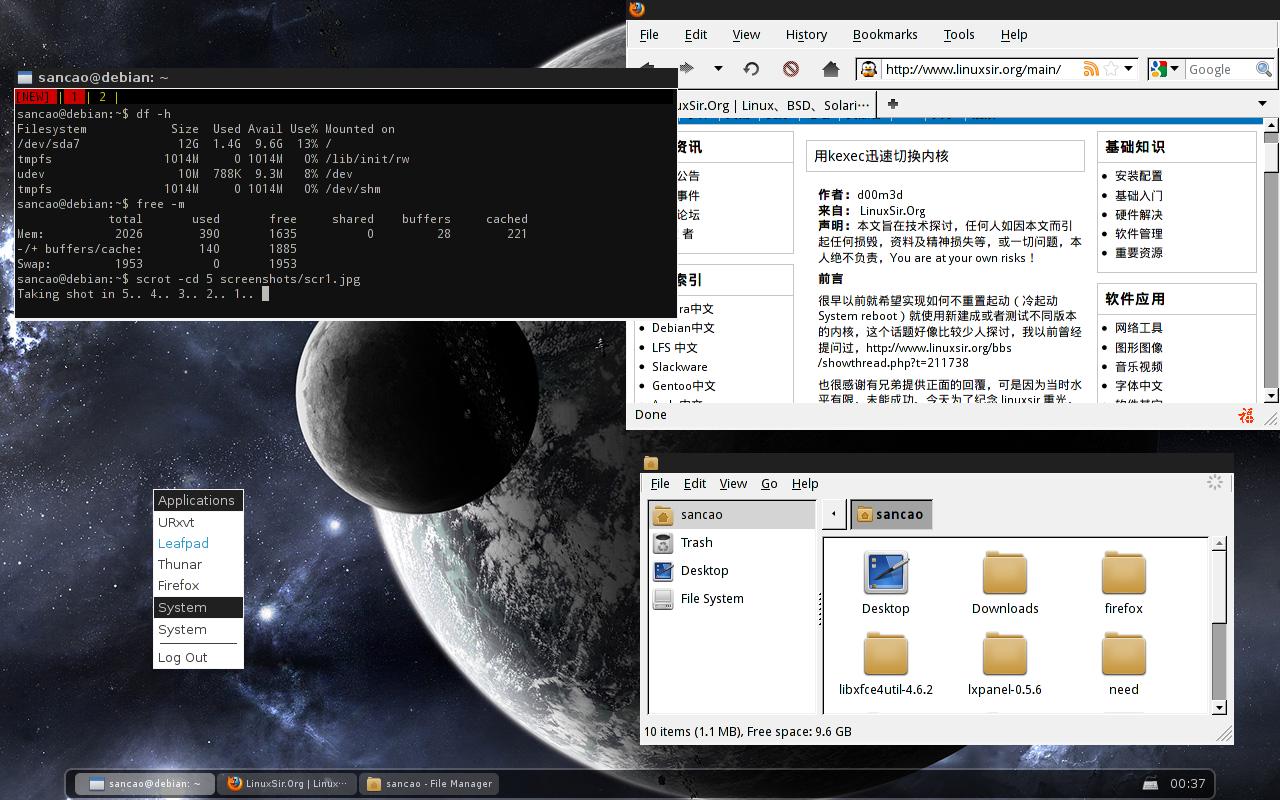Select the Downloads folder
The image size is (1280, 800).
click(x=1005, y=583)
